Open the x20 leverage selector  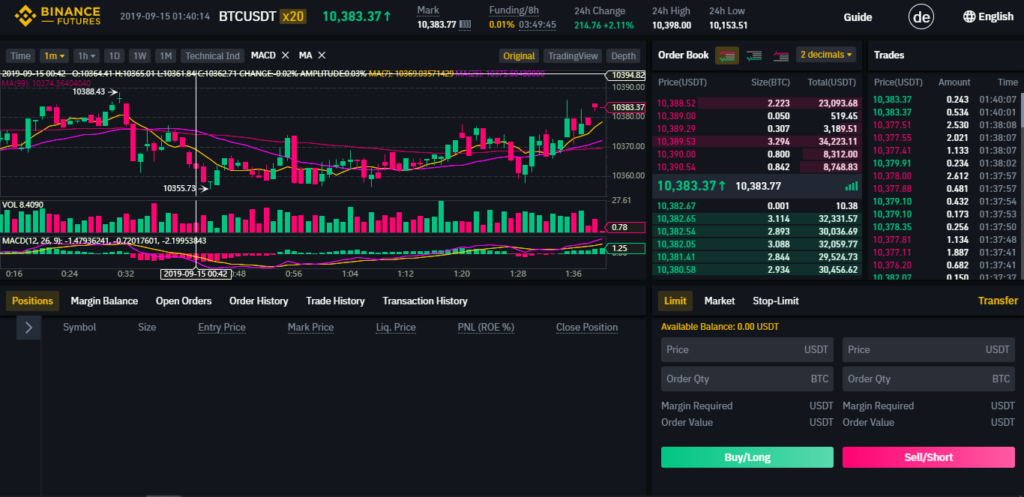(x=293, y=16)
